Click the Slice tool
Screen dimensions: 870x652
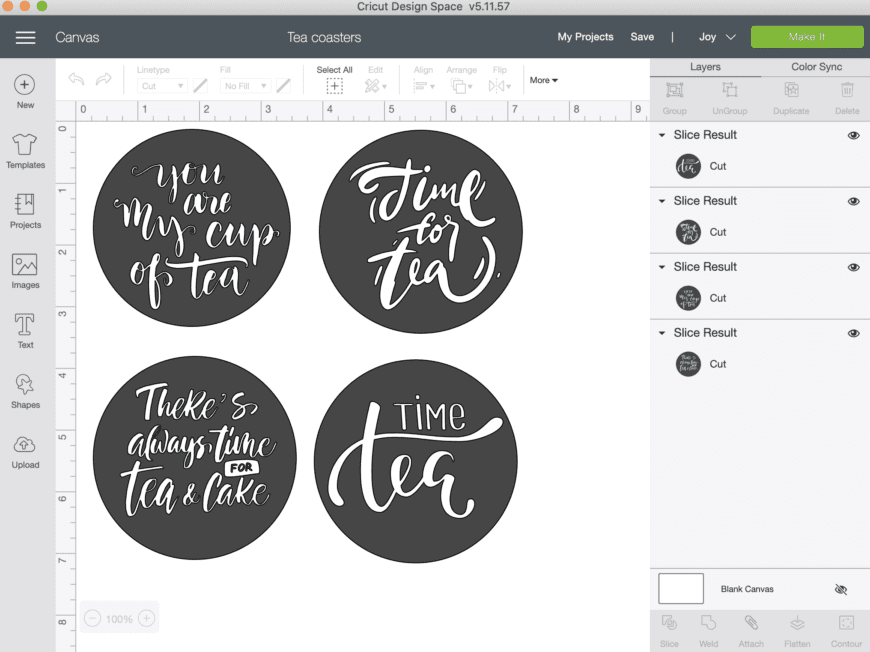(x=669, y=631)
